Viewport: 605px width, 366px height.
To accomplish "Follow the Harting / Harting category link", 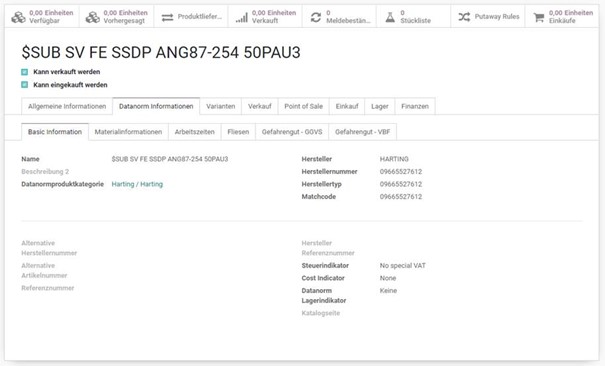I will [x=137, y=184].
